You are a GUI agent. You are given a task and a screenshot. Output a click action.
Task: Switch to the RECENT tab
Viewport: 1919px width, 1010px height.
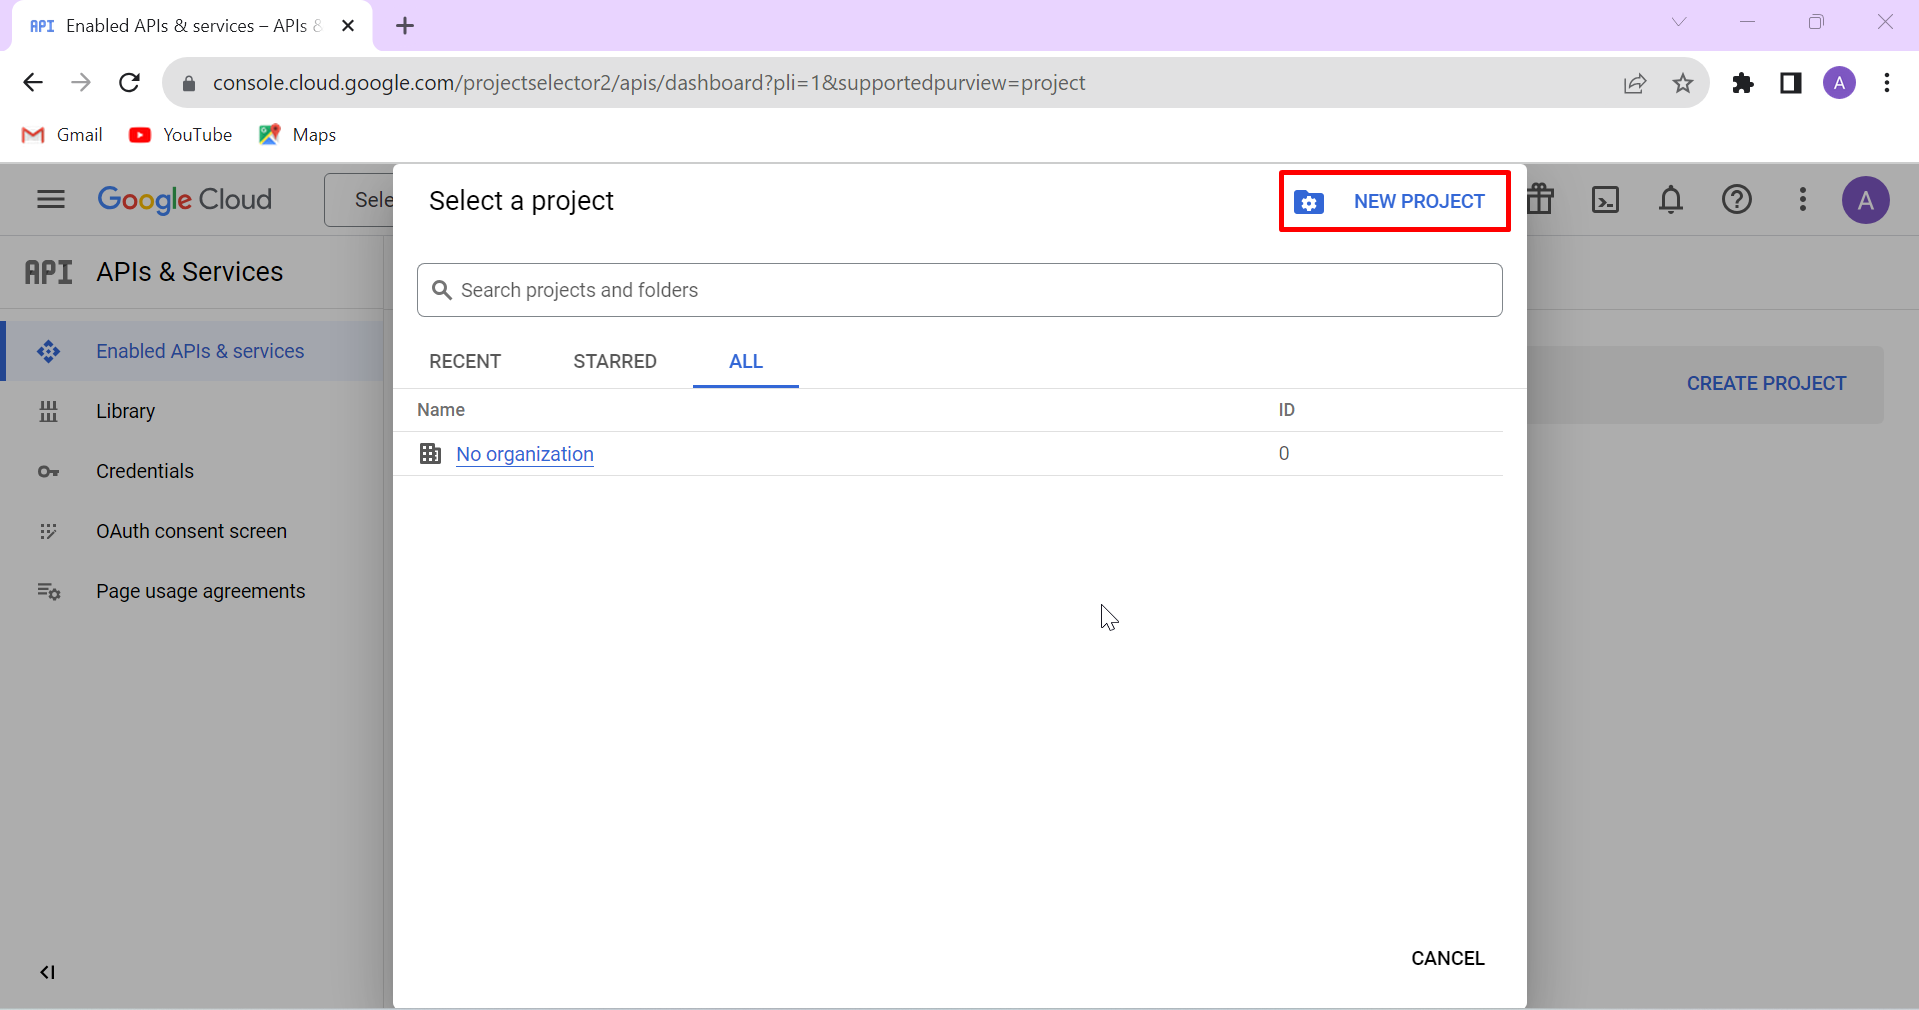tap(465, 362)
